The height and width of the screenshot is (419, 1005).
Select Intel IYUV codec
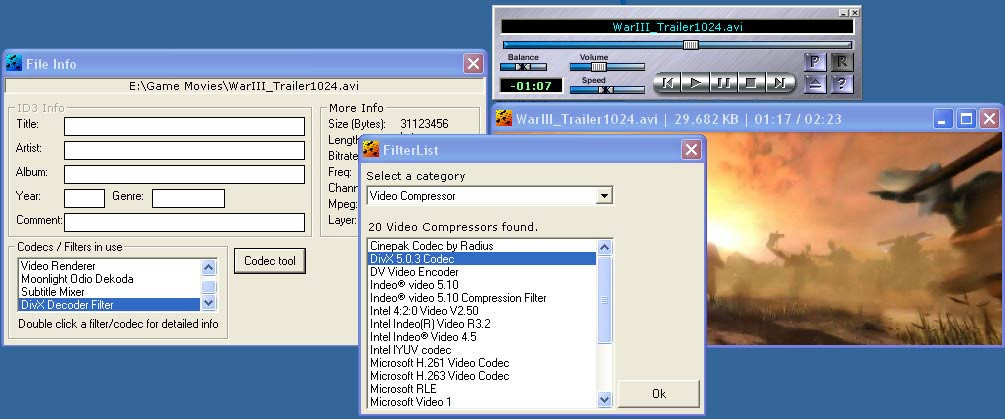(x=482, y=350)
